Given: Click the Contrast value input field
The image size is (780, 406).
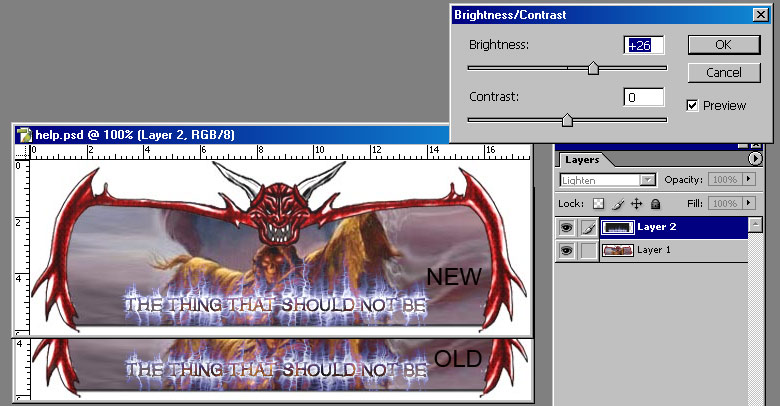Looking at the screenshot, I should (645, 97).
